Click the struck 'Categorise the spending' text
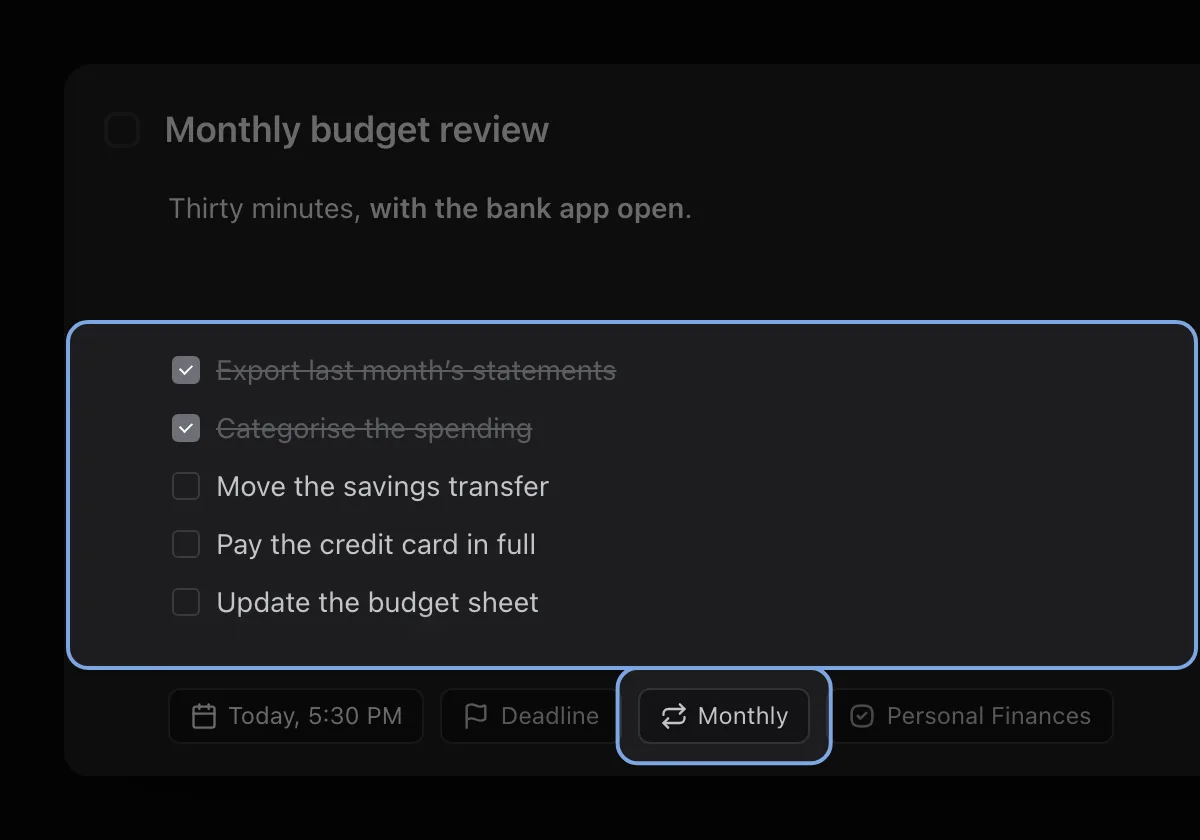The image size is (1200, 840). pyautogui.click(x=374, y=429)
